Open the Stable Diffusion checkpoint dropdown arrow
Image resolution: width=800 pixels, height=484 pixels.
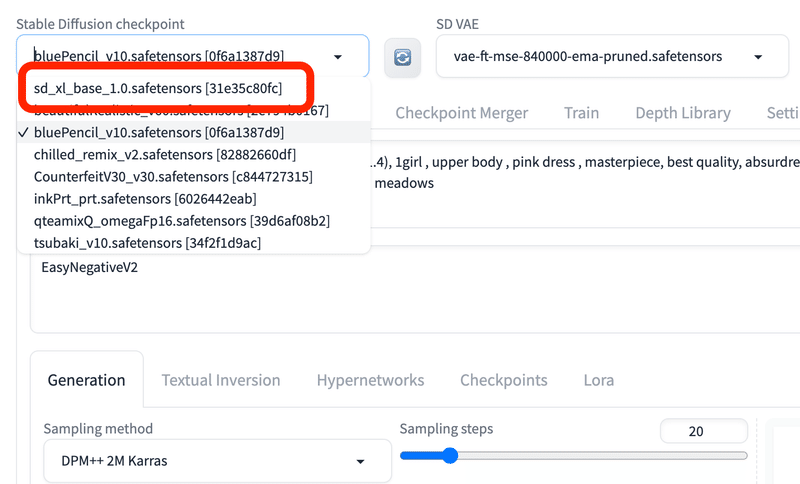pos(338,57)
